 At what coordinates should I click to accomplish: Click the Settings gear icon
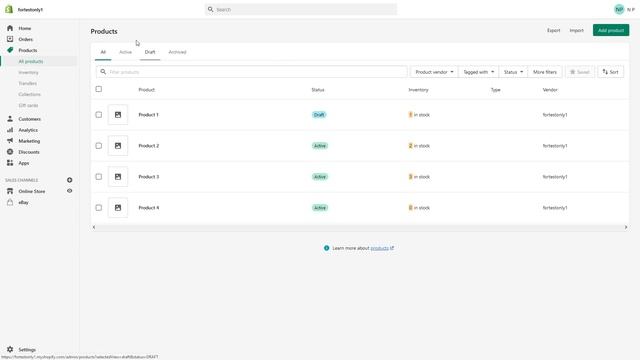coord(10,349)
